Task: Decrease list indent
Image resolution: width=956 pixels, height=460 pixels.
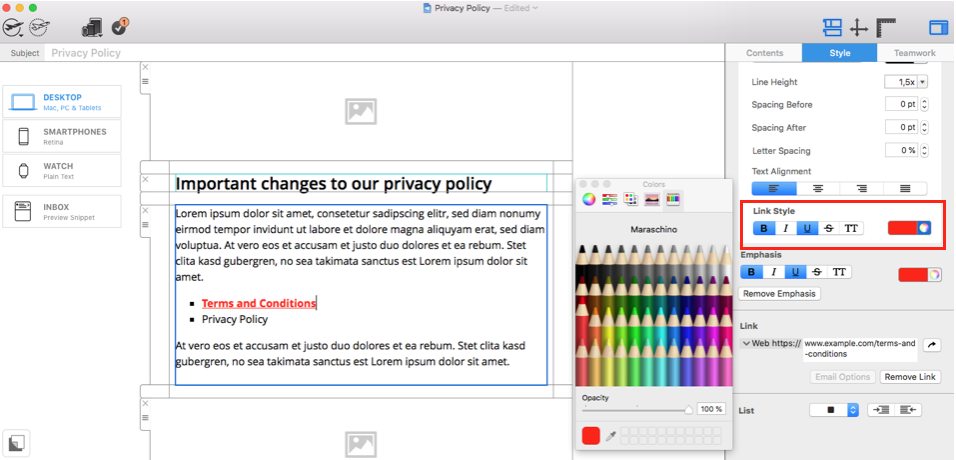Action: [908, 410]
